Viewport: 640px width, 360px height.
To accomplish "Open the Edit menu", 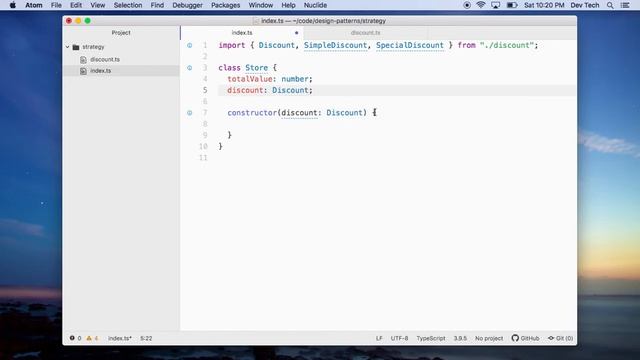I will (76, 5).
